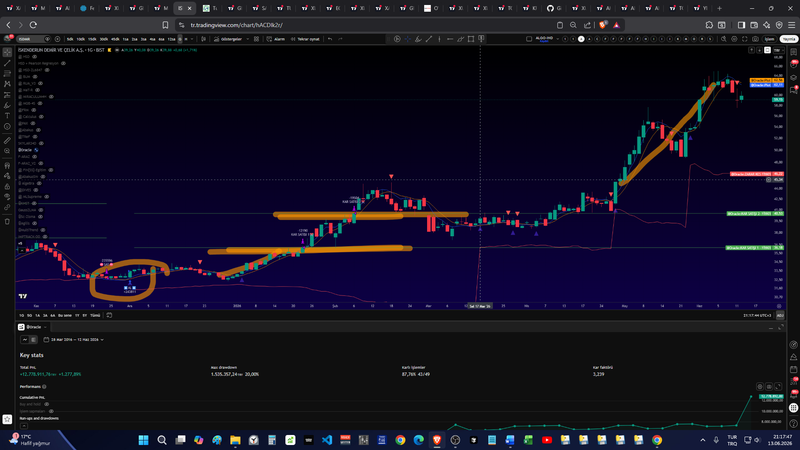Click the Göstergeler indicators button
The width and height of the screenshot is (800, 450).
tap(228, 39)
